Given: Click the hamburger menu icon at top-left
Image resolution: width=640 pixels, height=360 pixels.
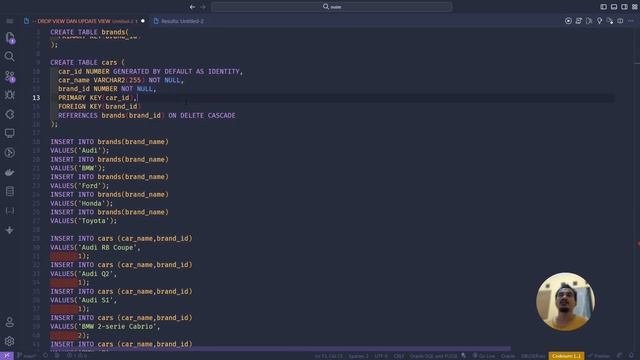Looking at the screenshot, I should (9, 21).
